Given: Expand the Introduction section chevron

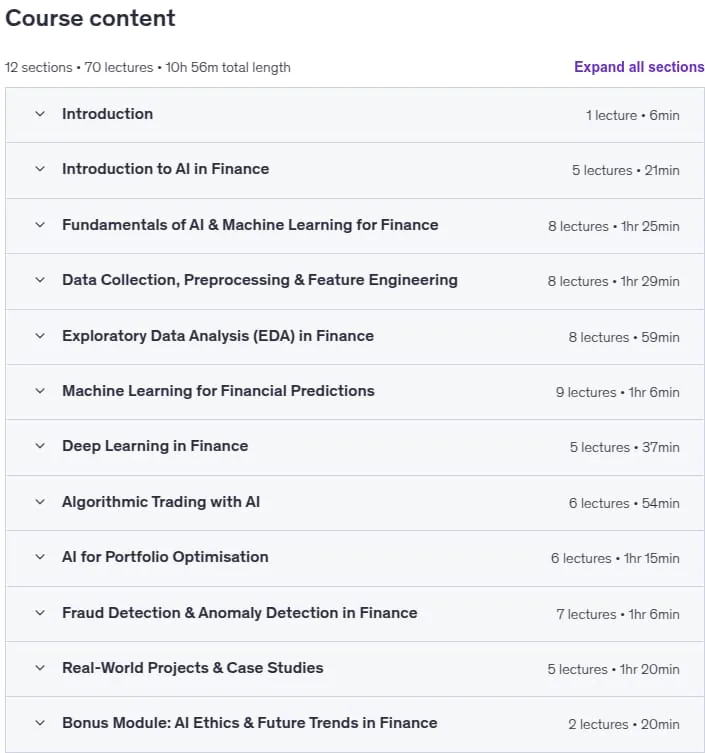Looking at the screenshot, I should 40,114.
